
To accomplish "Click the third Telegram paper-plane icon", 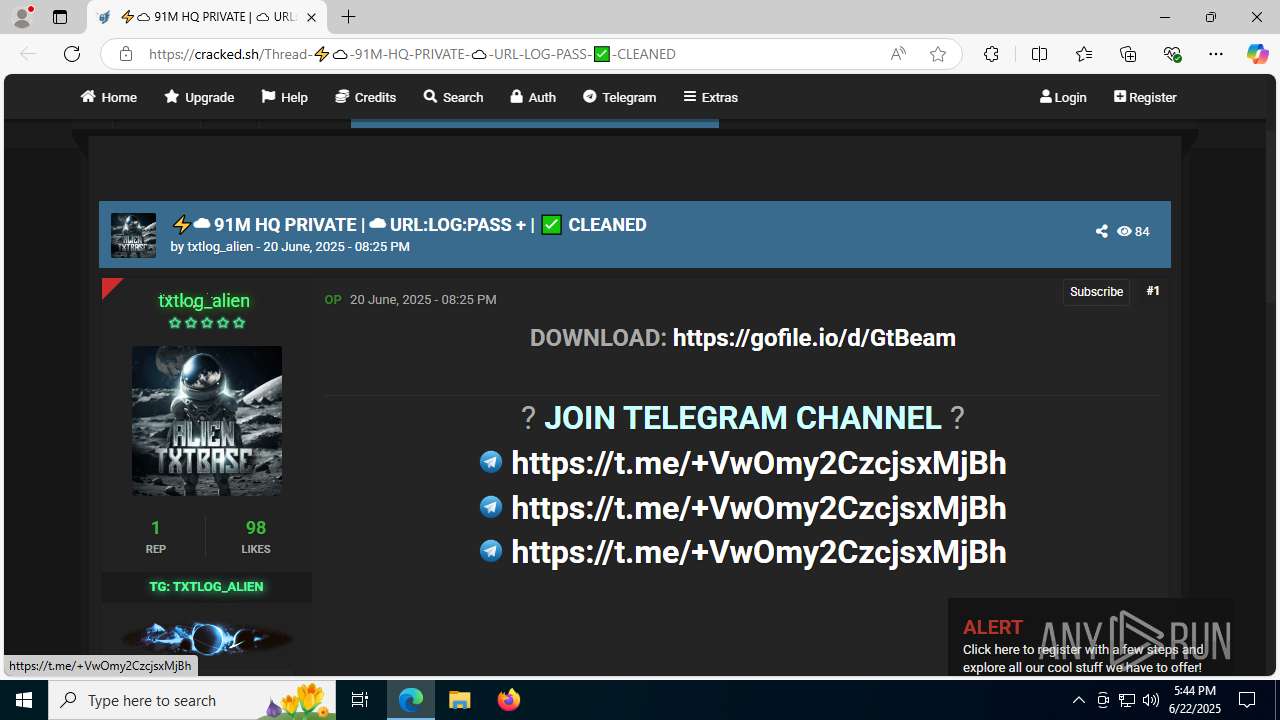I will 491,550.
